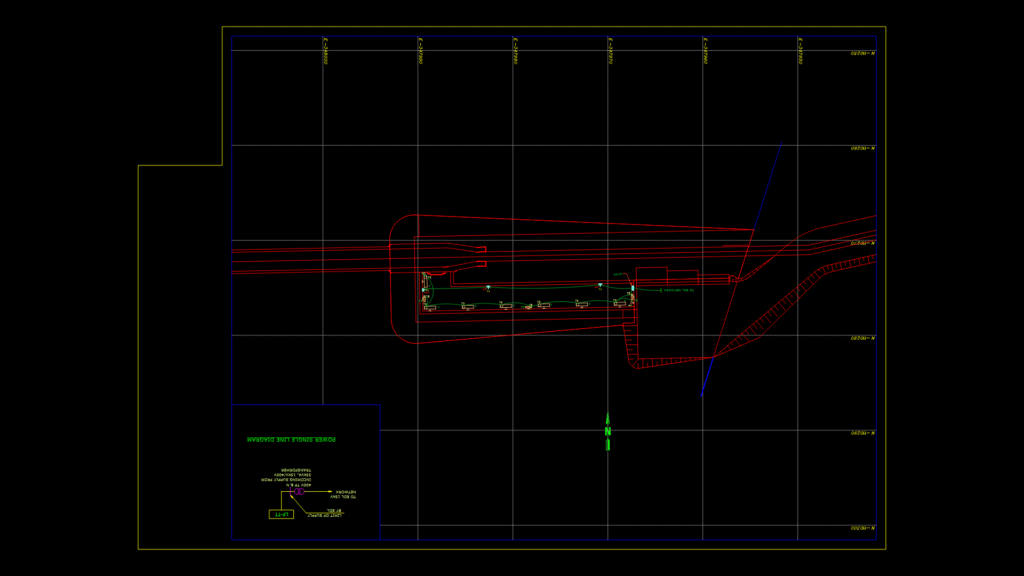1024x576 pixels.
Task: Select the cyan junction box symbol near the green cable label
Action: 633,288
